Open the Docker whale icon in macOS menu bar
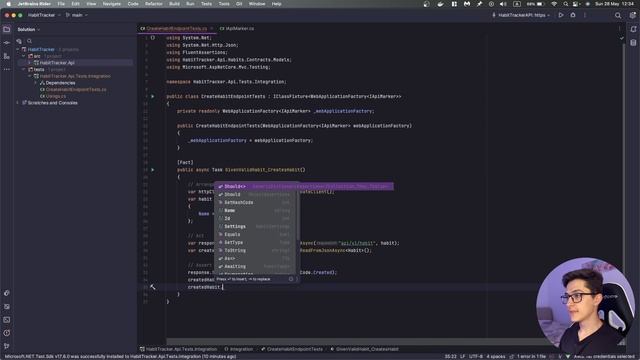640x360 pixels. point(440,4)
